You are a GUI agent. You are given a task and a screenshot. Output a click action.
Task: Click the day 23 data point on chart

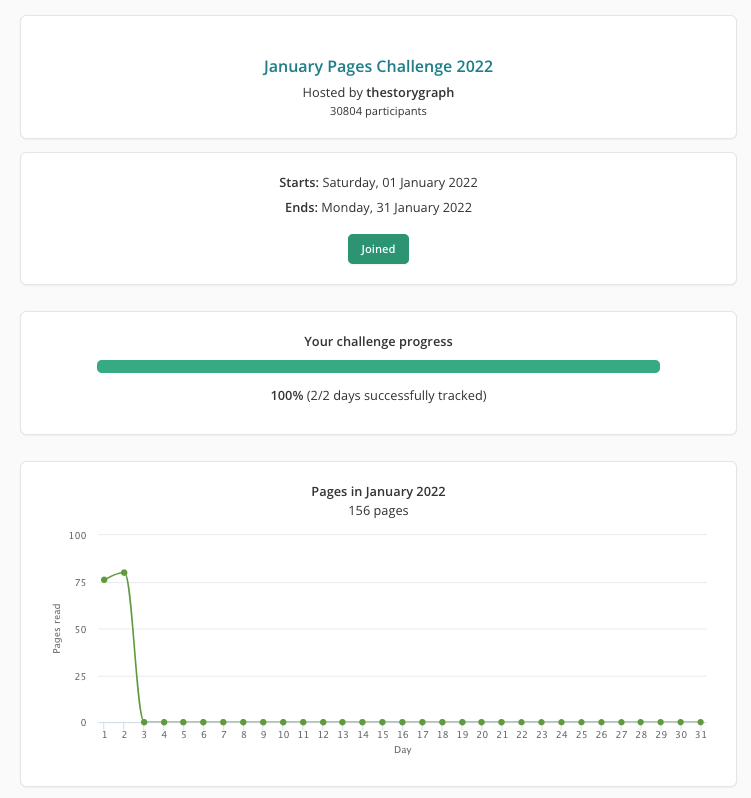point(541,722)
